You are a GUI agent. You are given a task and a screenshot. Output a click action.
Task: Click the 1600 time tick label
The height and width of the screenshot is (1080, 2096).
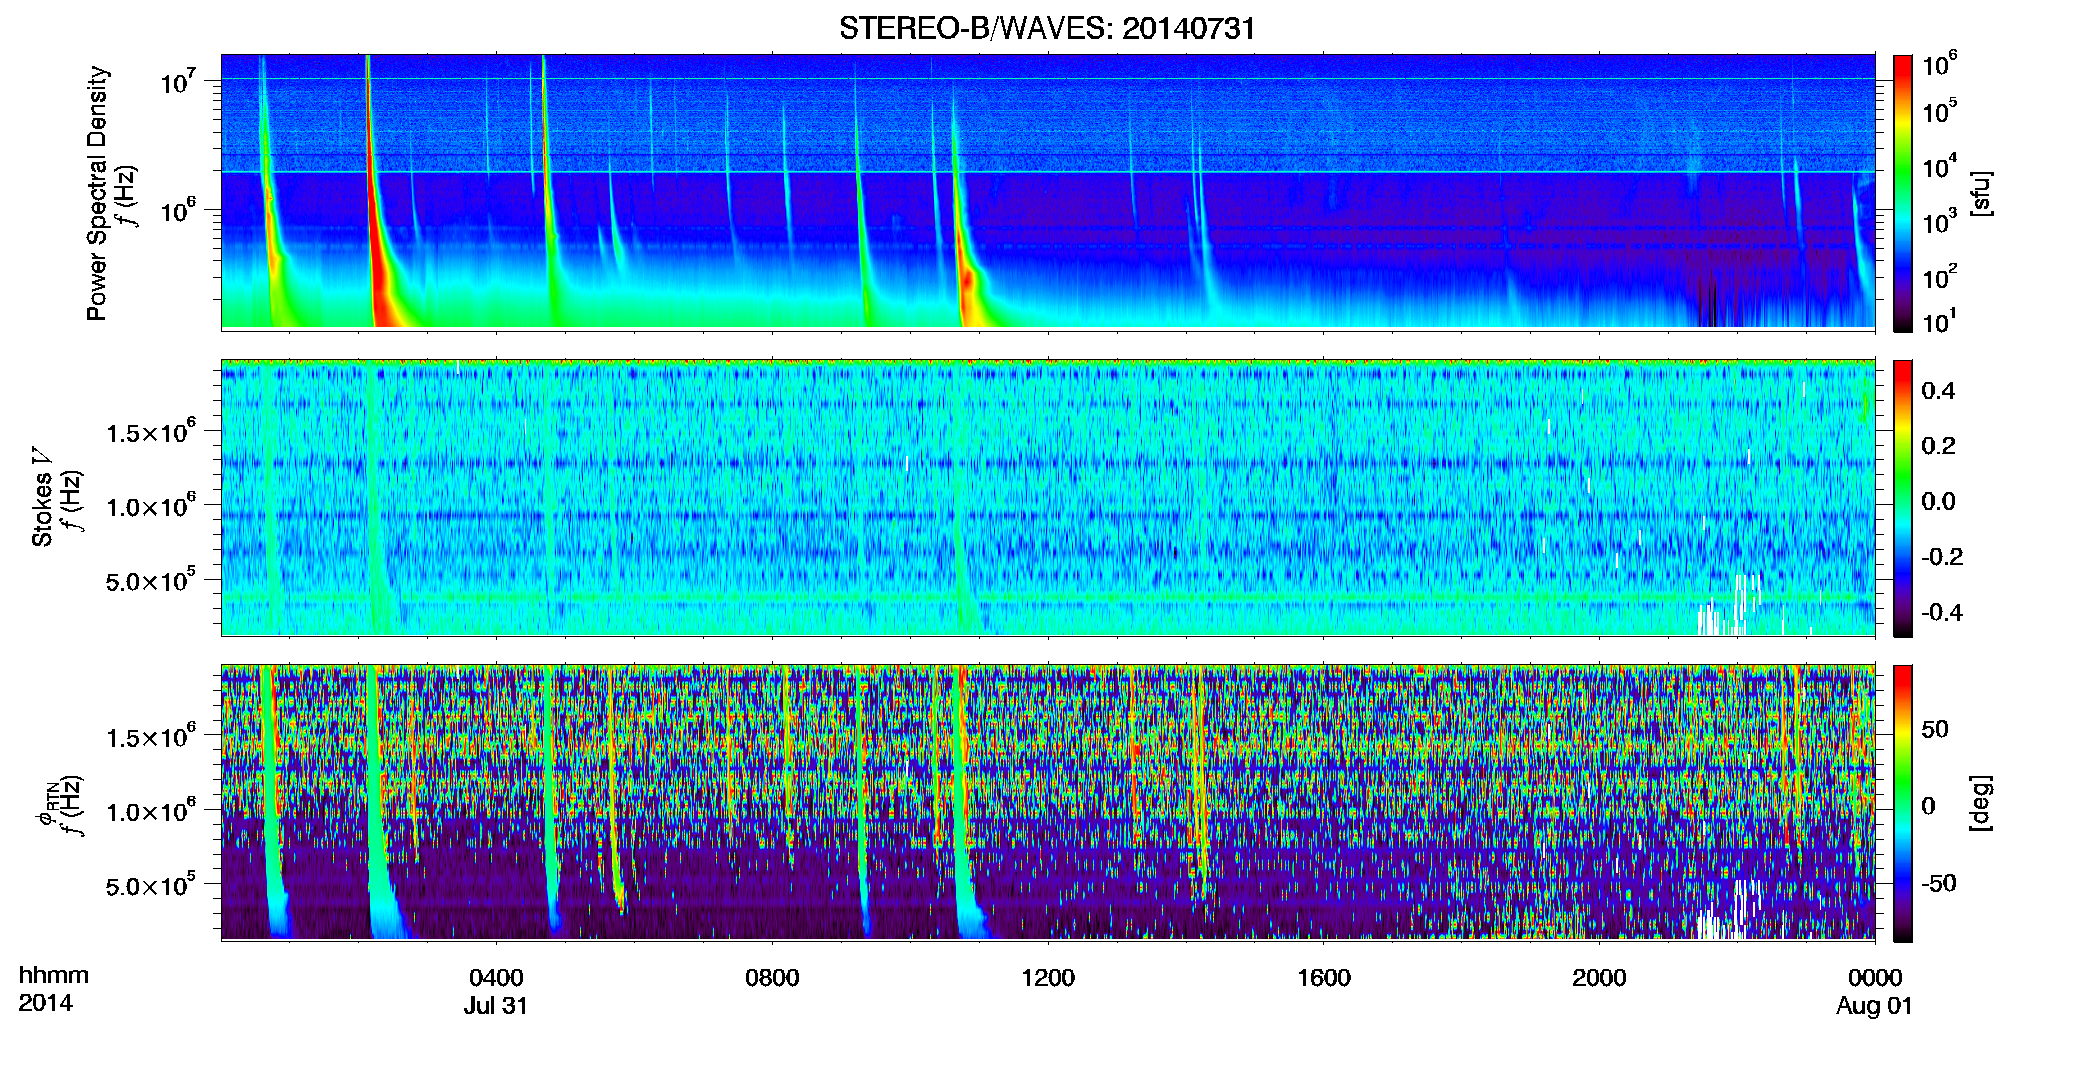[x=1324, y=978]
